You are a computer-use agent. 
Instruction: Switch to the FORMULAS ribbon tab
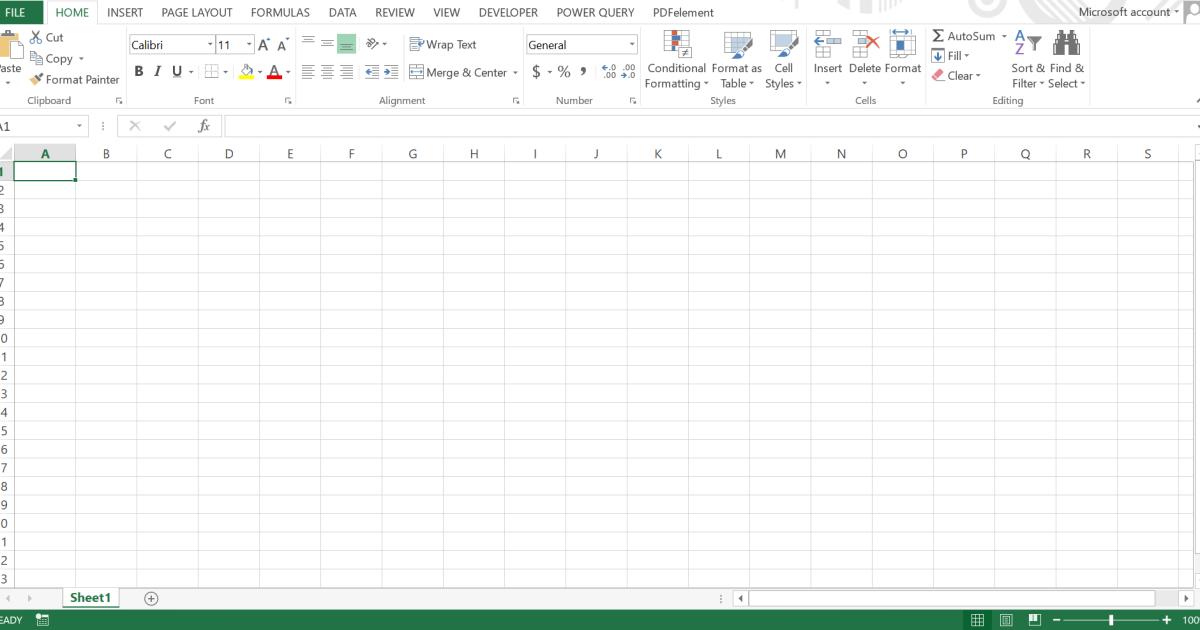pos(280,12)
